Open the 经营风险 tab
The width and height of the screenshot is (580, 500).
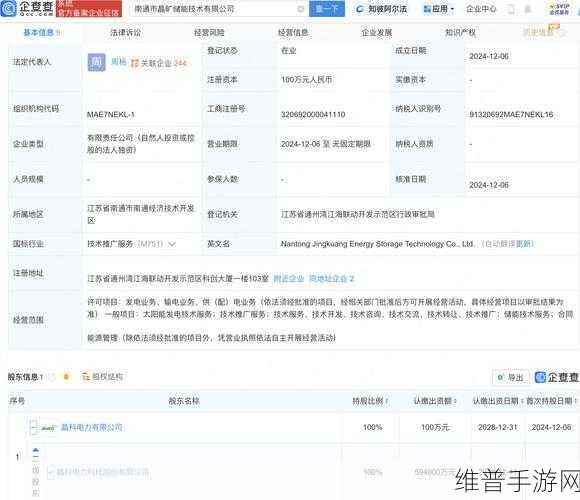coord(209,33)
